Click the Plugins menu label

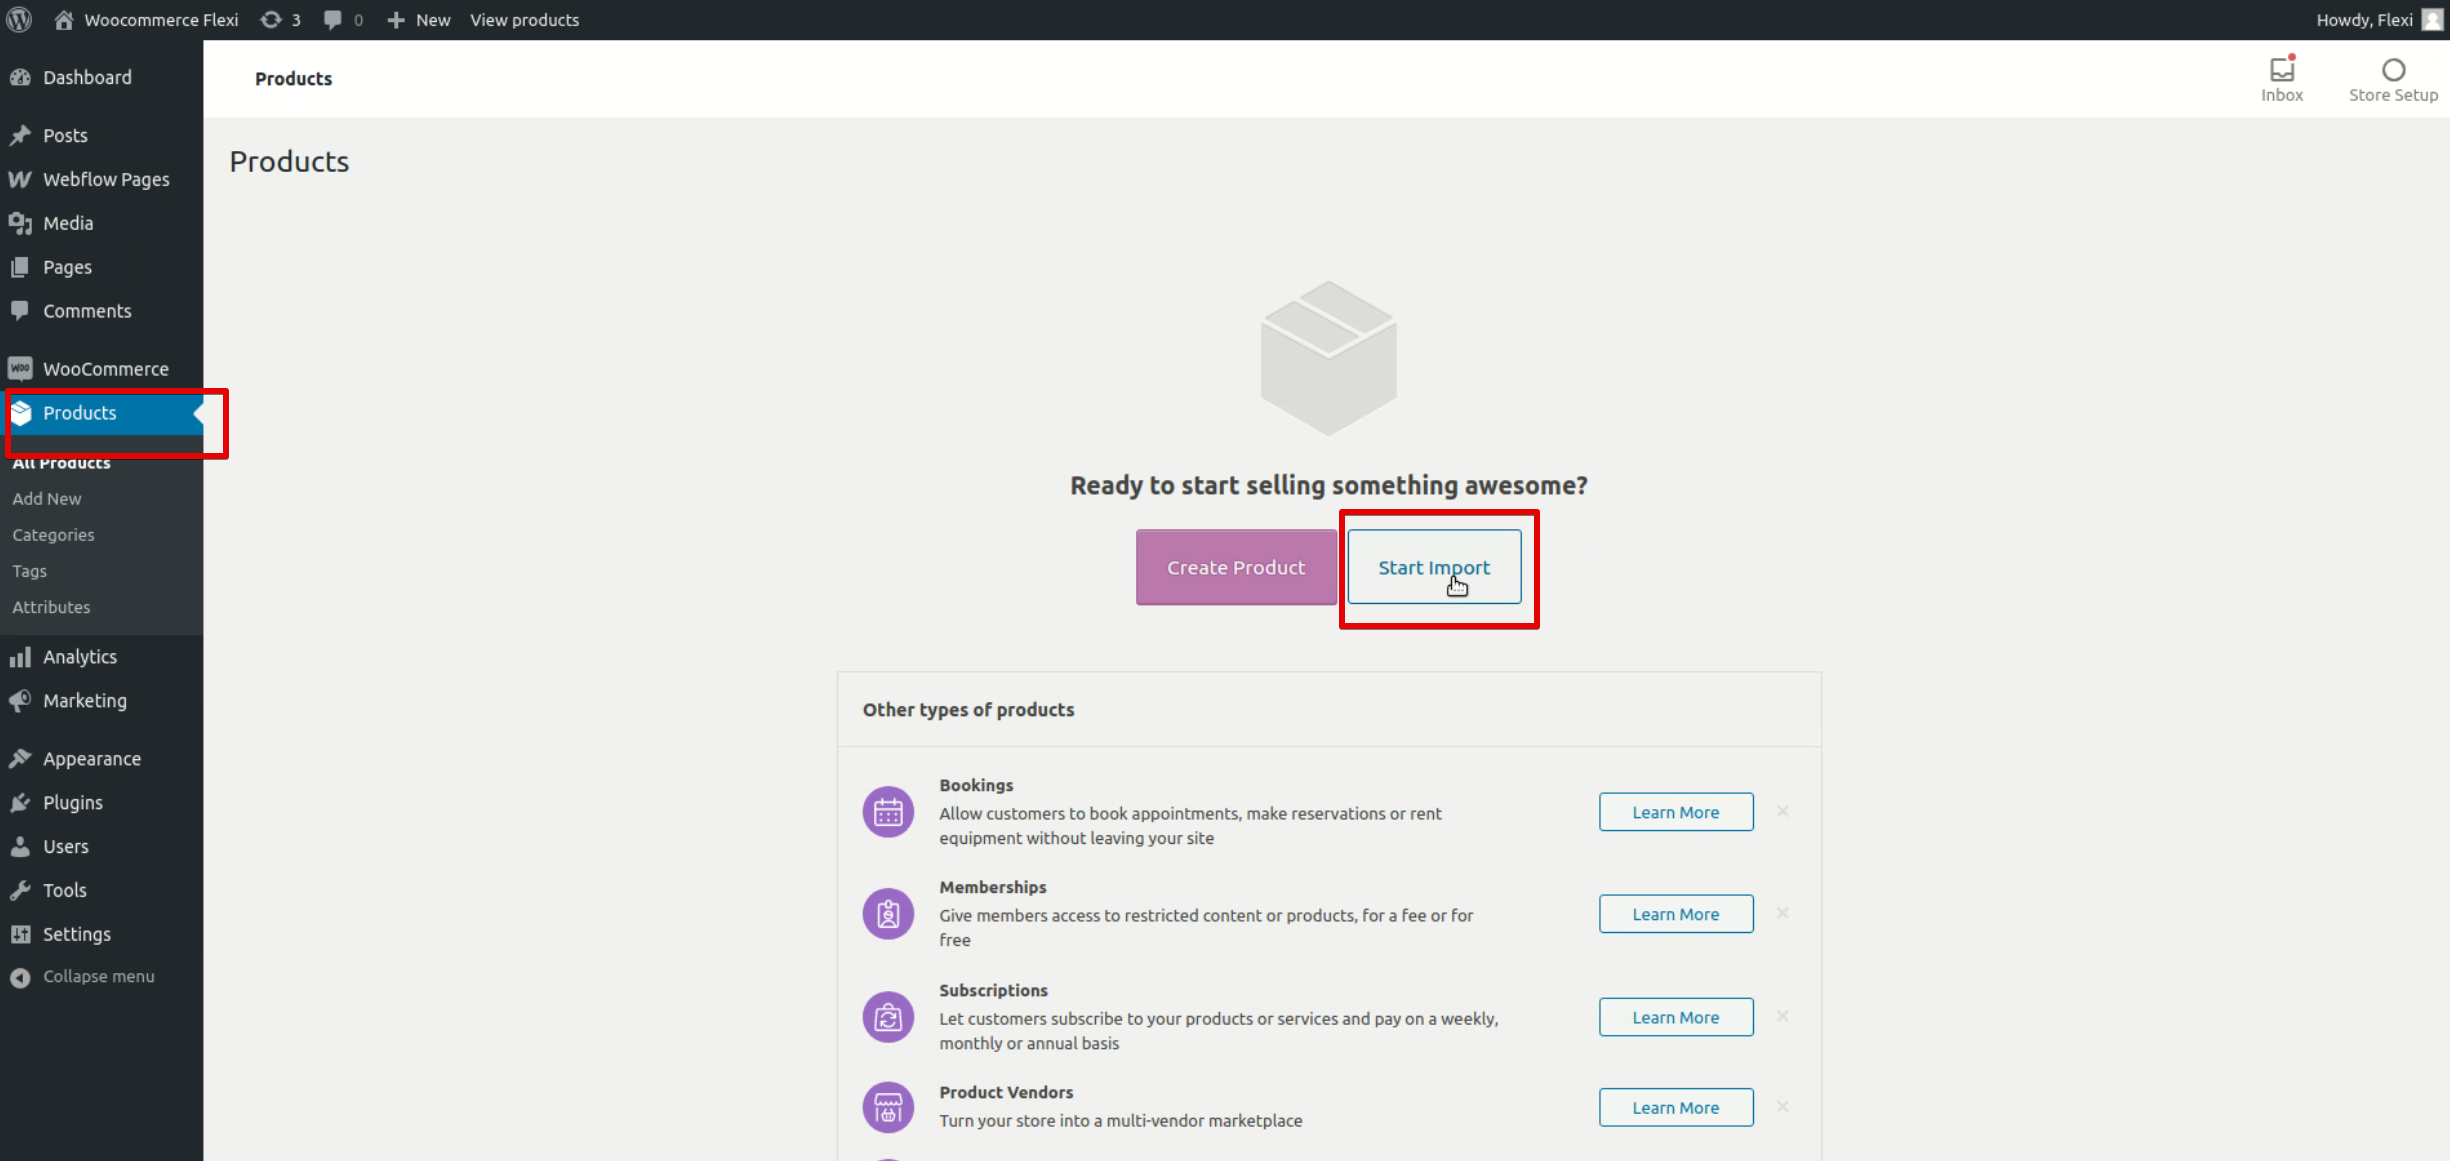(73, 803)
